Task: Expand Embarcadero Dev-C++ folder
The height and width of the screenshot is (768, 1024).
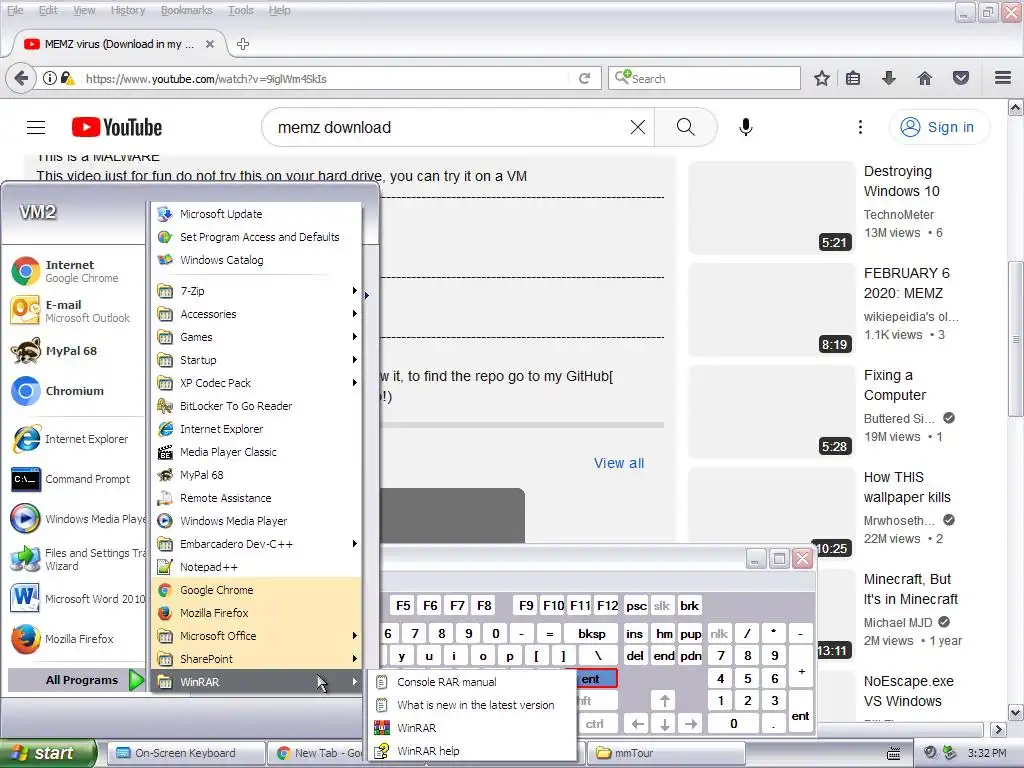Action: click(x=257, y=544)
